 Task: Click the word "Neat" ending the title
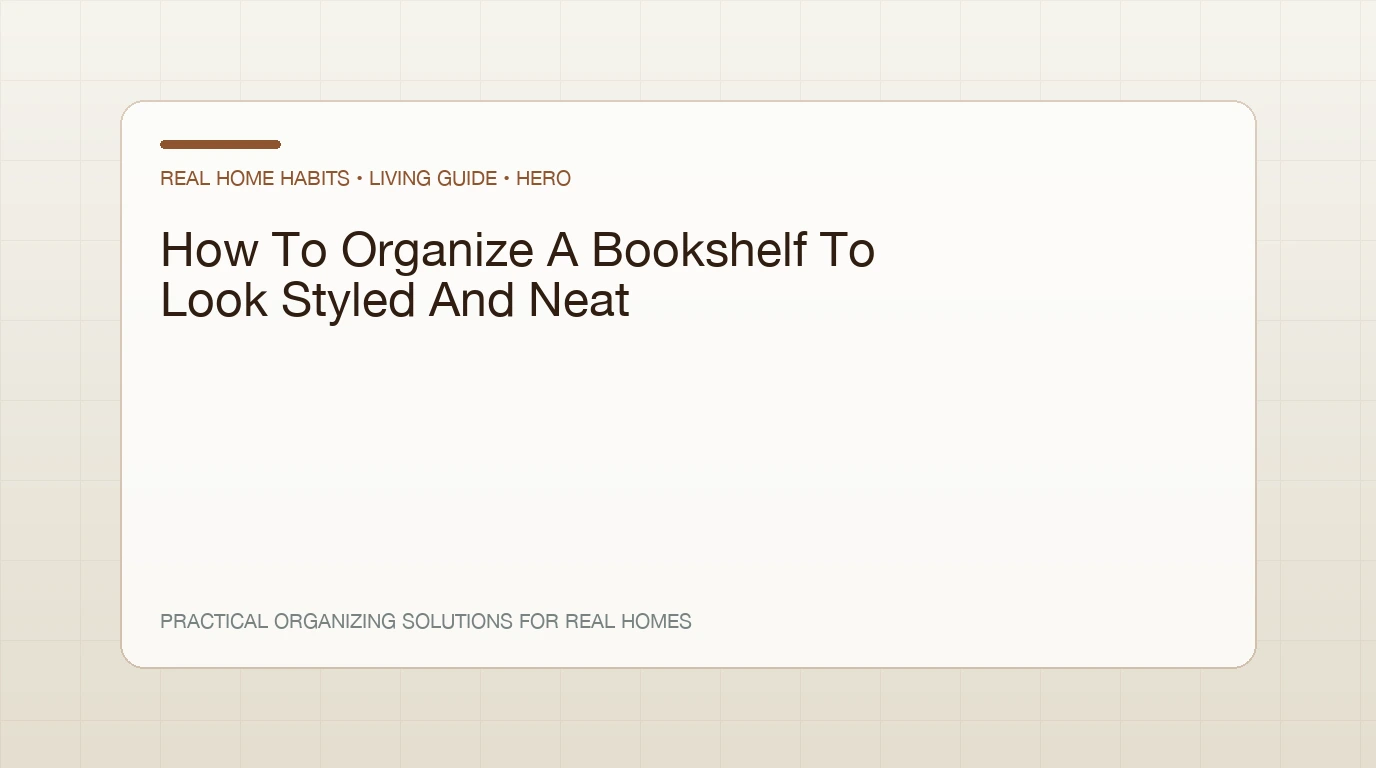(579, 300)
